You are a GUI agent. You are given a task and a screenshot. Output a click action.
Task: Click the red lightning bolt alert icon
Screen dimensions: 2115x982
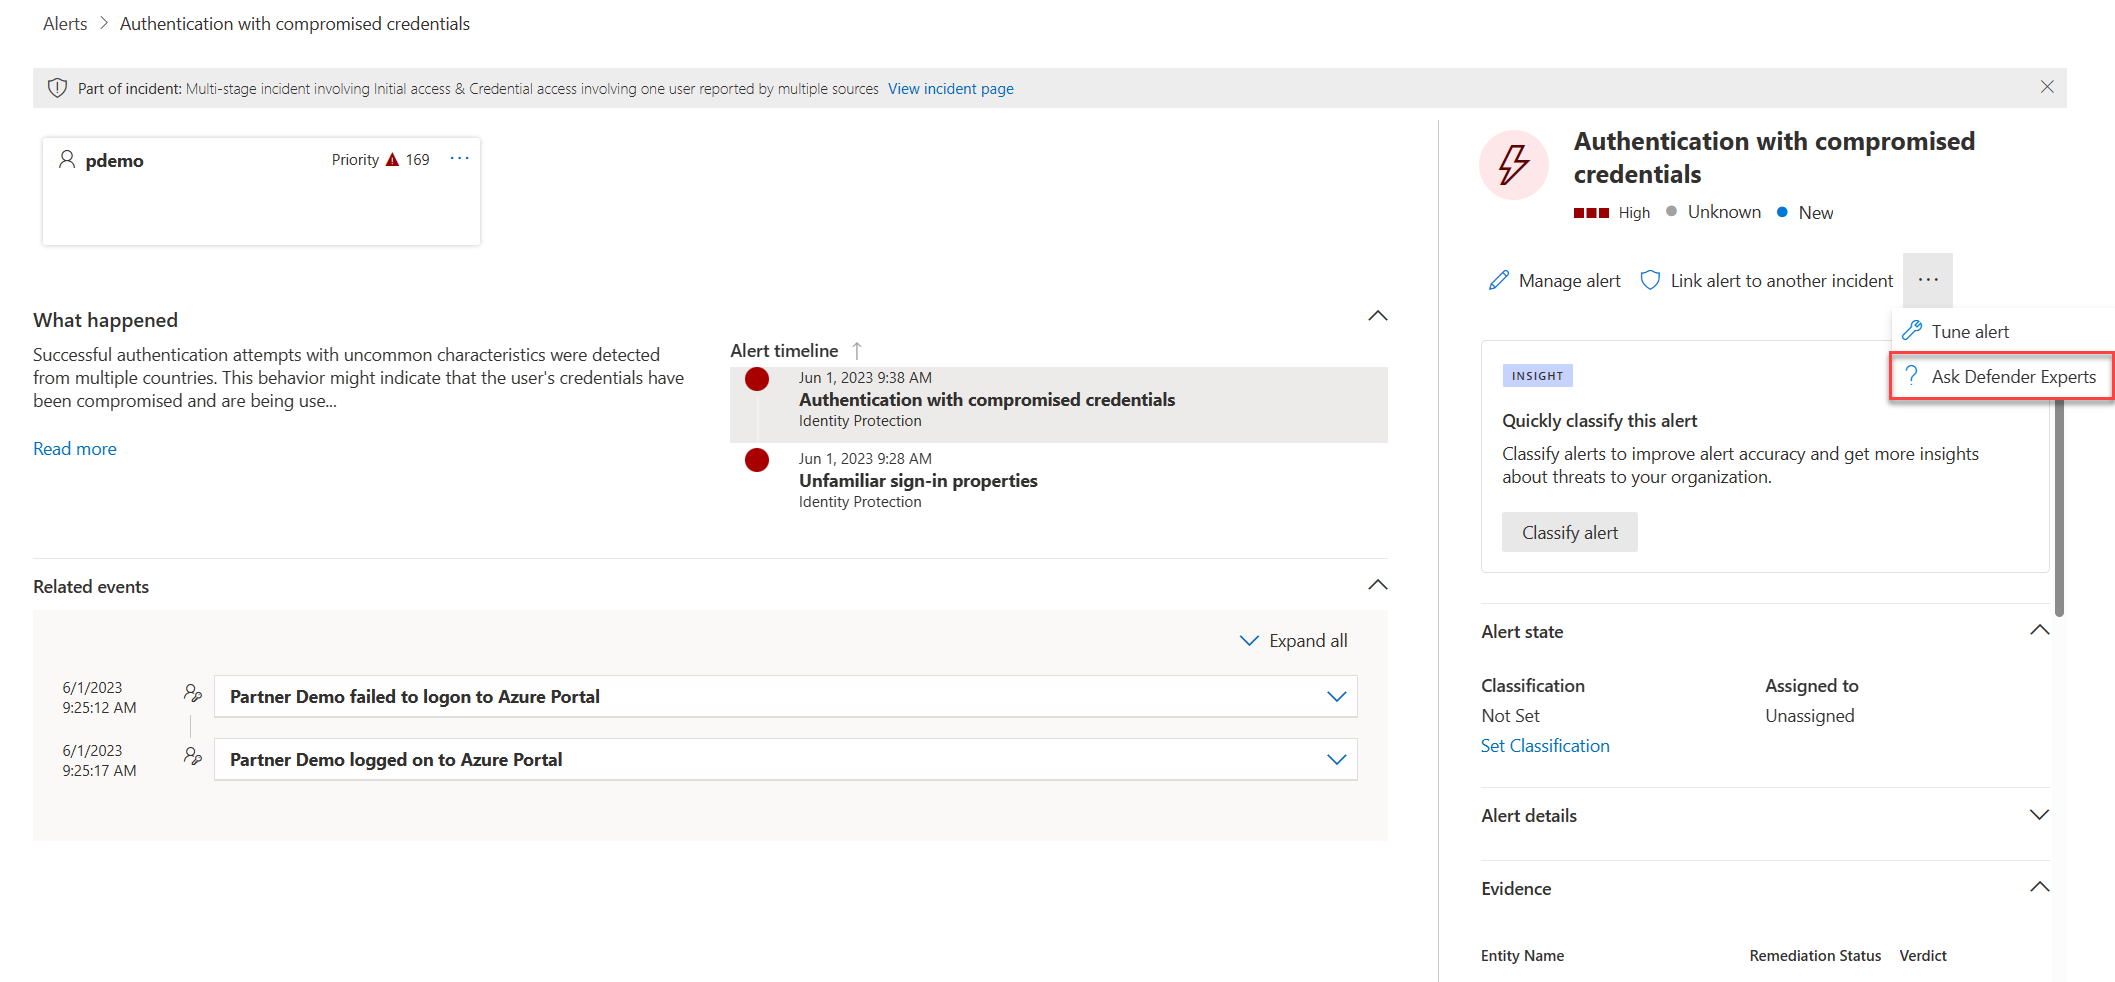click(x=1513, y=165)
